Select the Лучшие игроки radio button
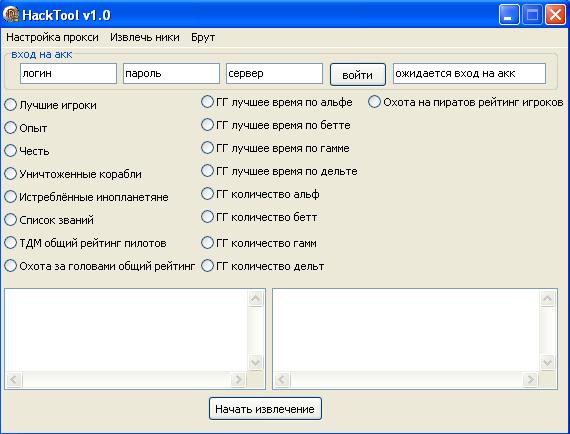The height and width of the screenshot is (434, 570). [x=11, y=105]
